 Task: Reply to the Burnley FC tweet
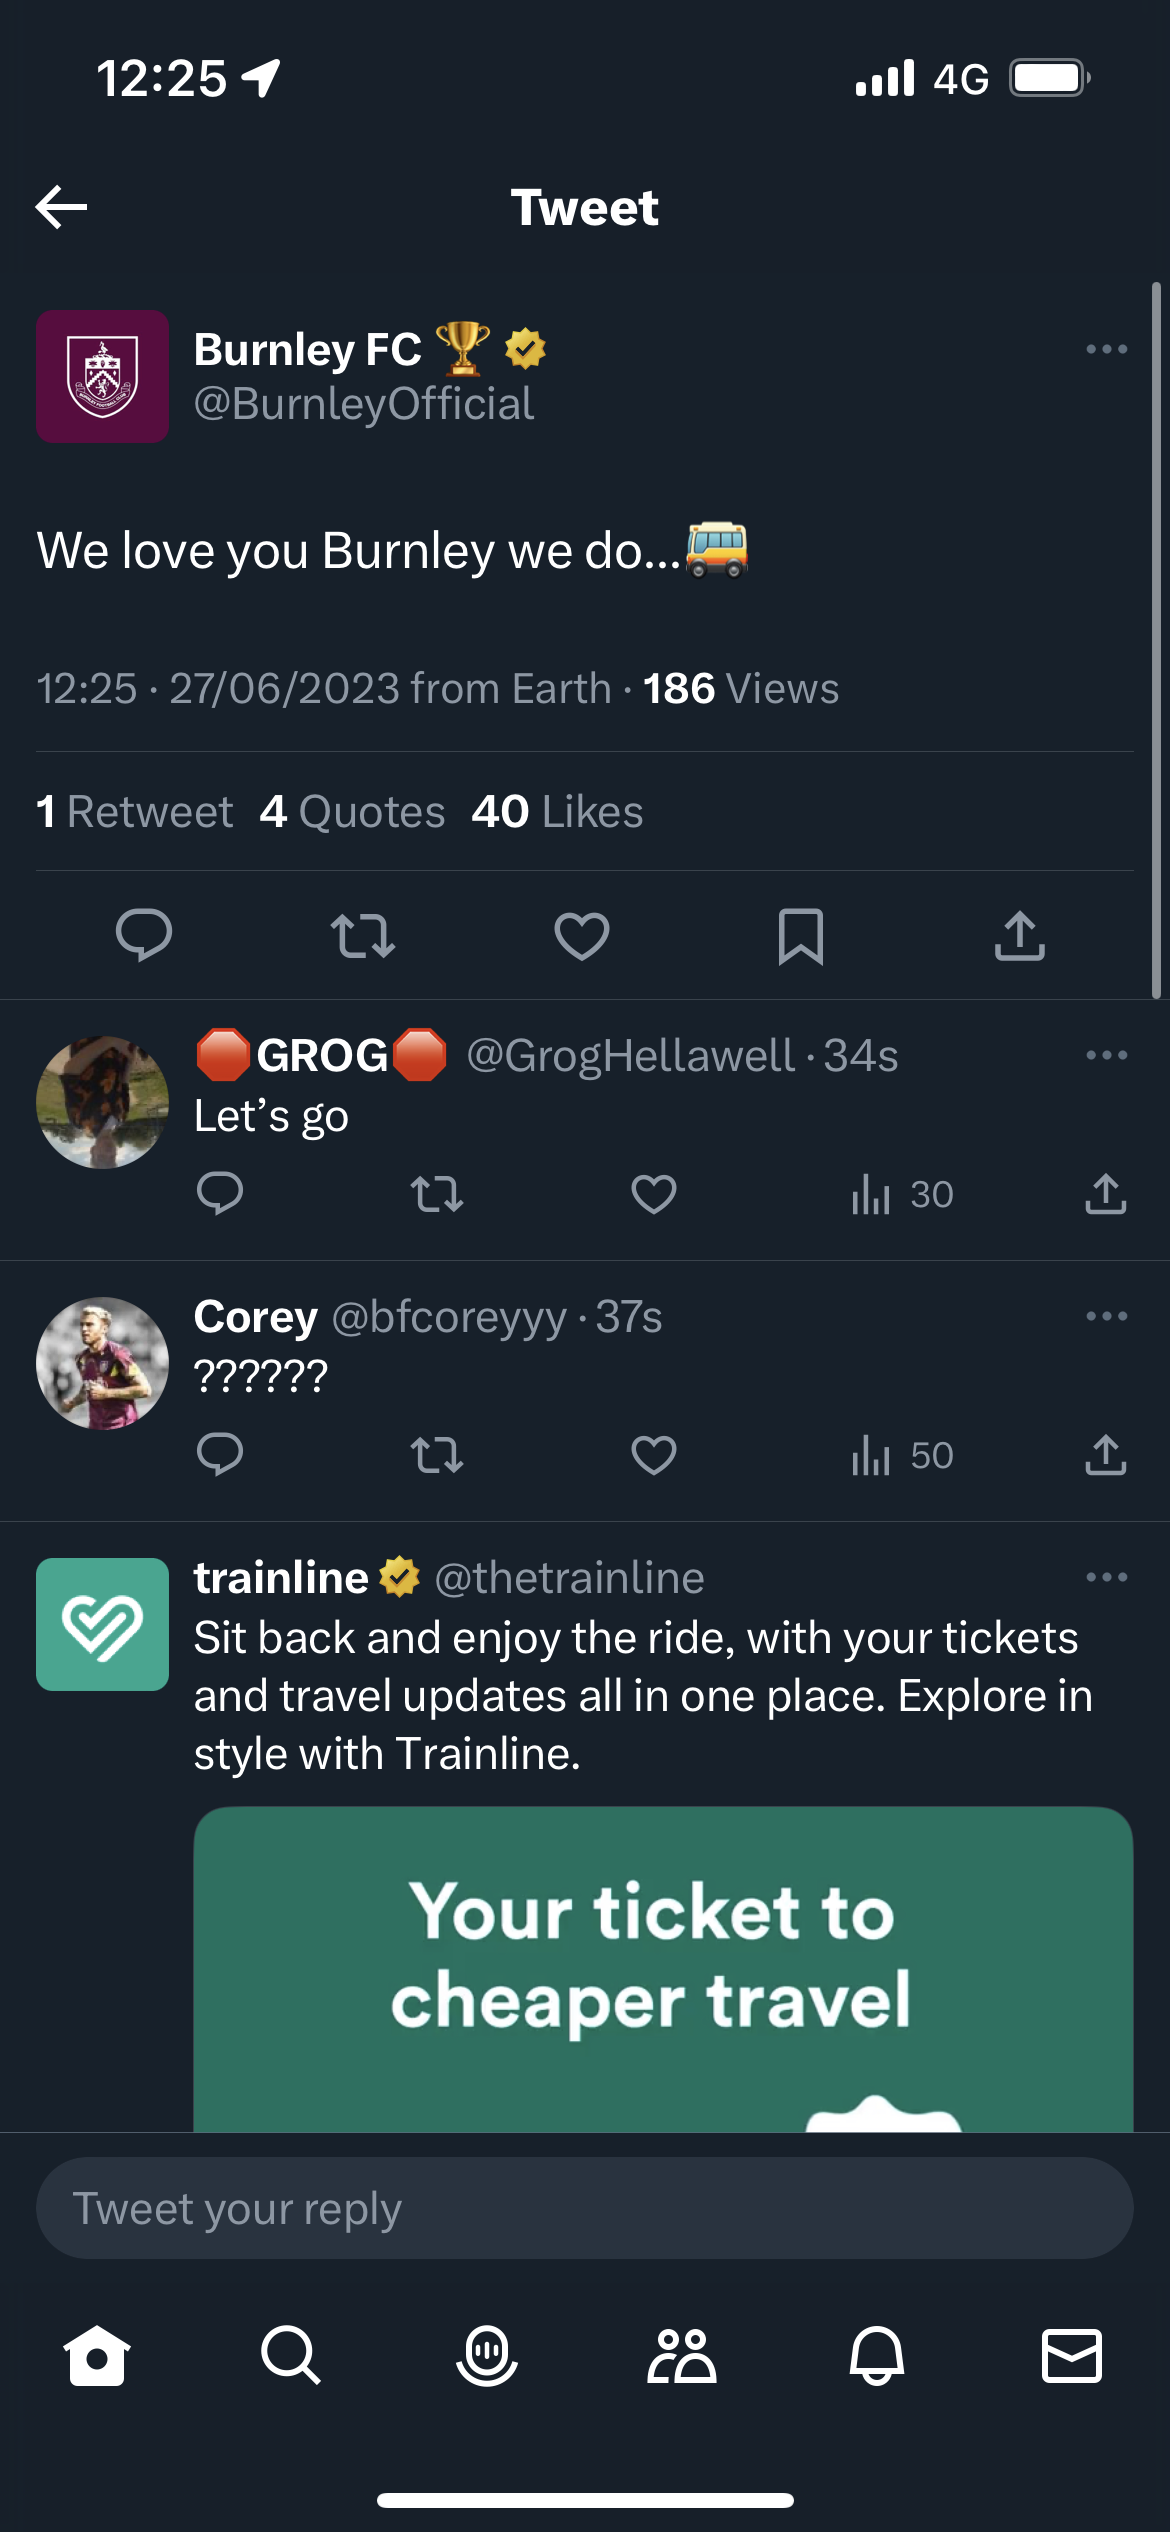[144, 936]
